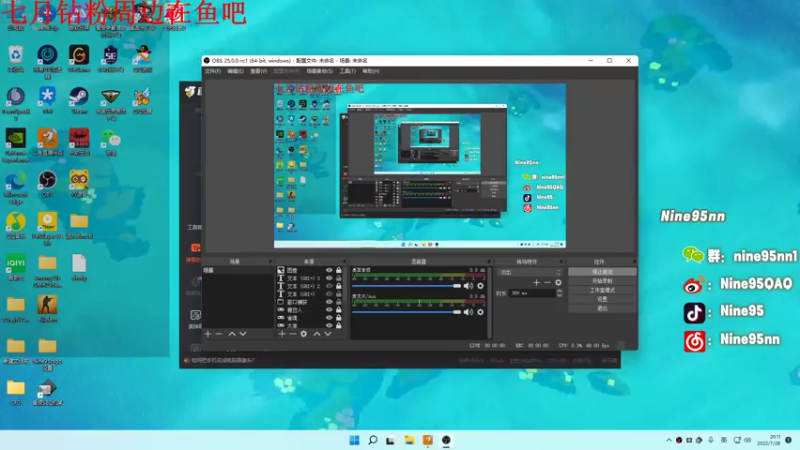Move the scene down in the Scenes panel
800x450 pixels.
pyautogui.click(x=243, y=334)
